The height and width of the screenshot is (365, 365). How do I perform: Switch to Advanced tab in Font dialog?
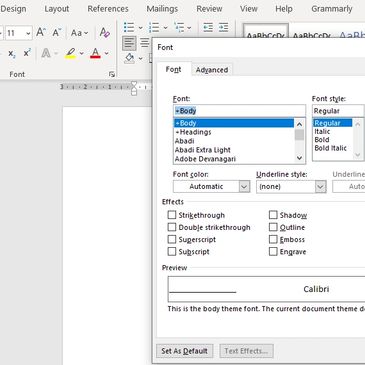pos(212,70)
